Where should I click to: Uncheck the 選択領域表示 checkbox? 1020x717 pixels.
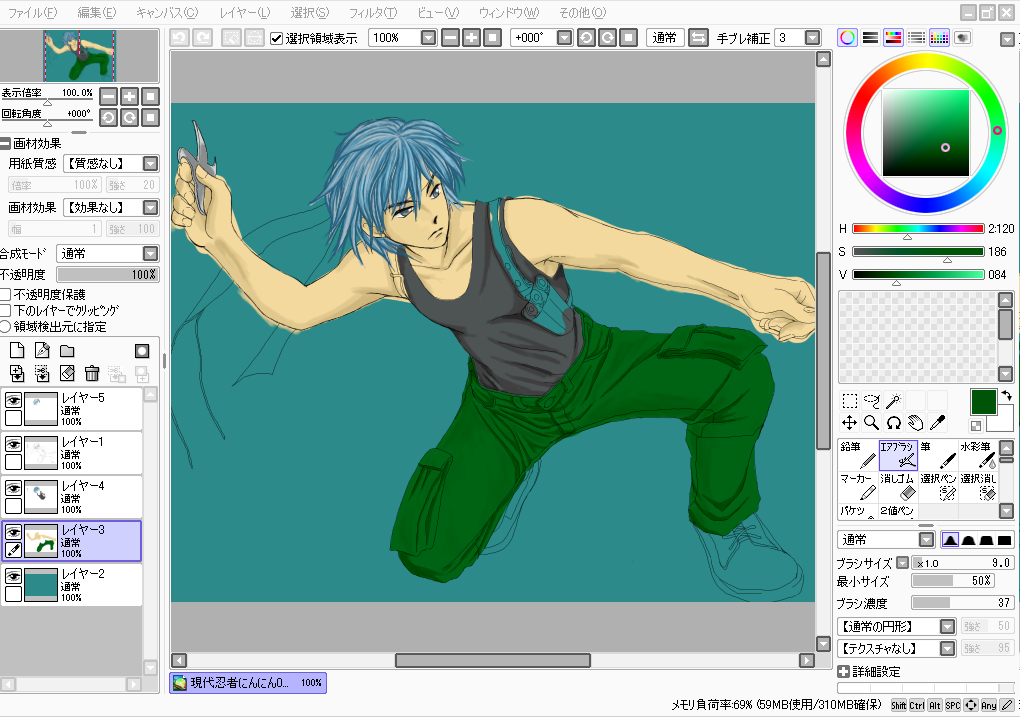tap(277, 38)
